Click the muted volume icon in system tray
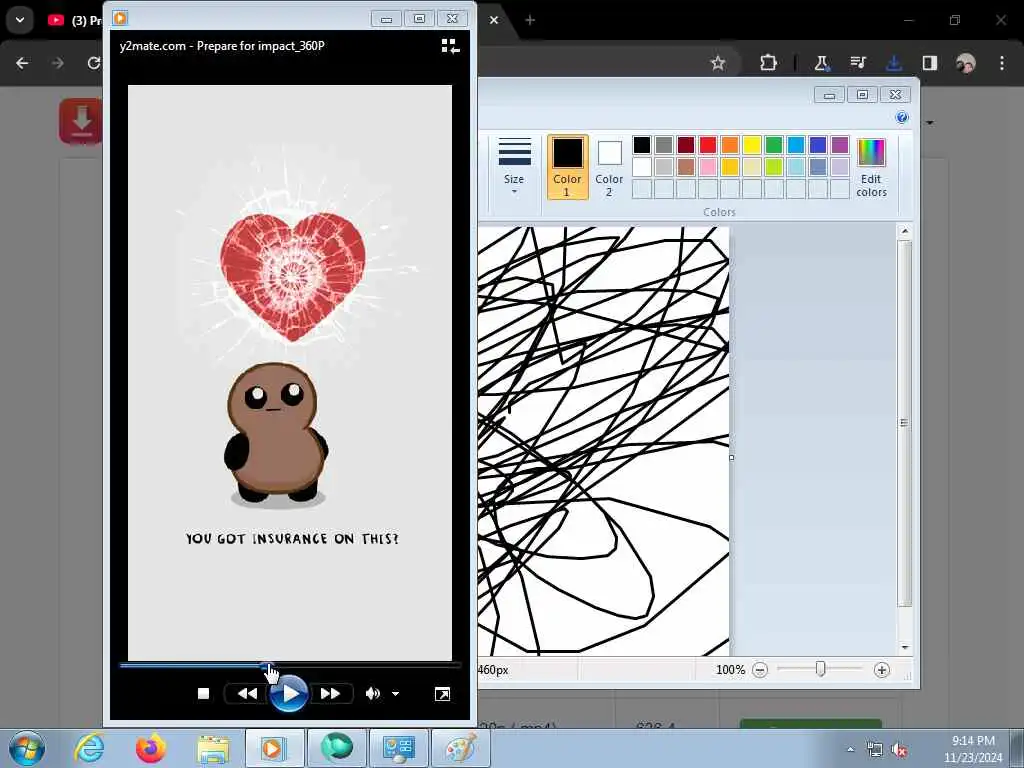The width and height of the screenshot is (1024, 768). click(899, 750)
